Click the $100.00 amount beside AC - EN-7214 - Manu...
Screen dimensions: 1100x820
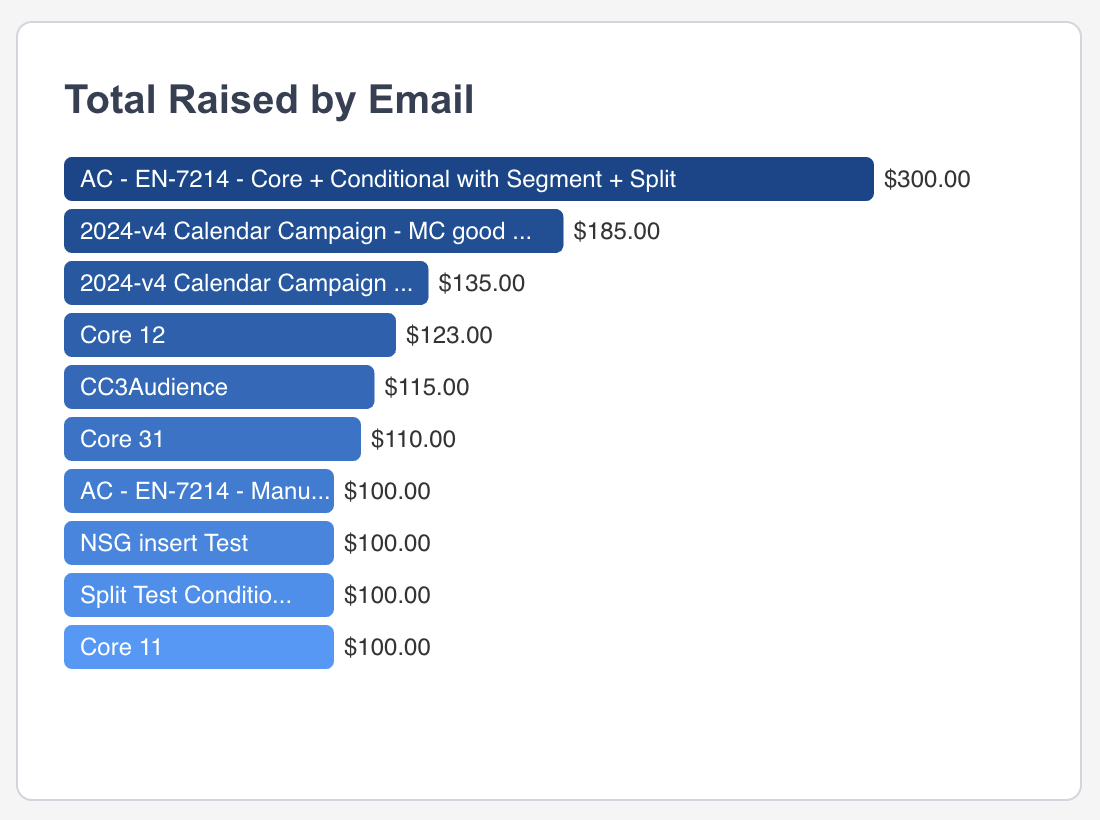coord(387,491)
